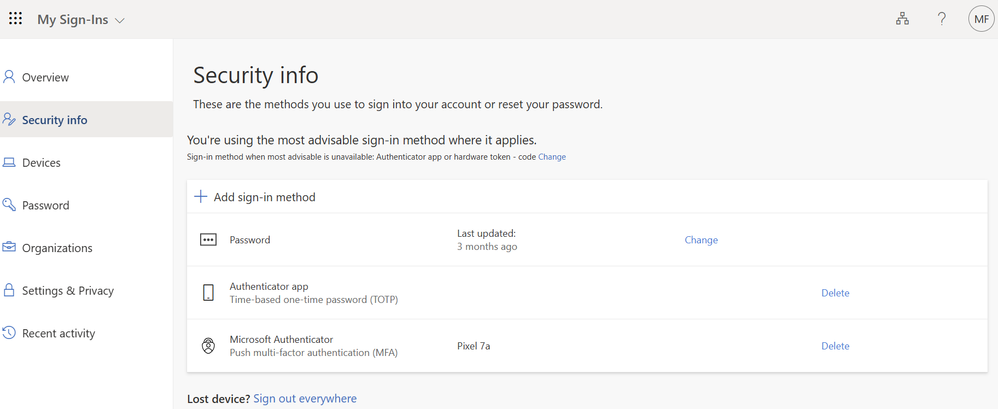Click the Sign out everywhere link

click(305, 399)
